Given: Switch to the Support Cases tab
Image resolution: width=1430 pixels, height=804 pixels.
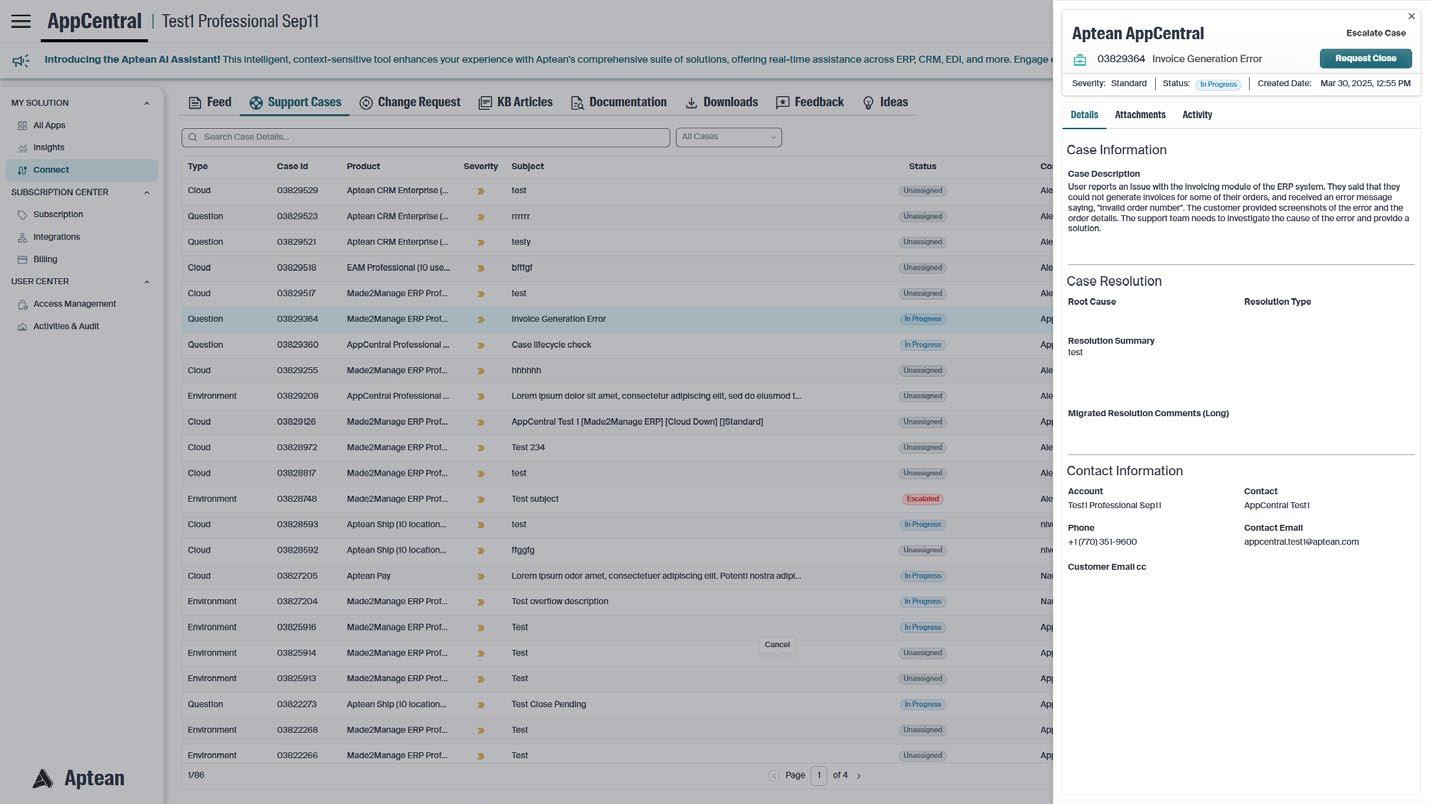Looking at the screenshot, I should click(x=295, y=102).
